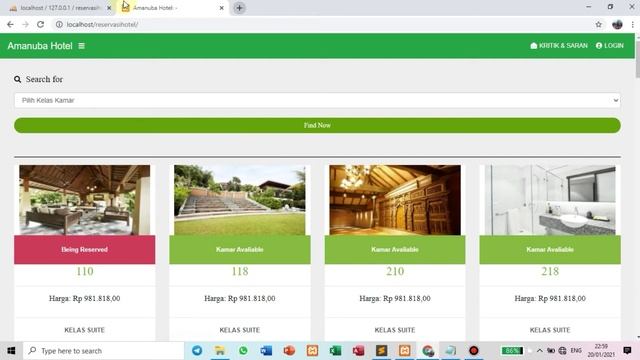
Task: Switch to Chrome in the taskbar
Action: [428, 351]
